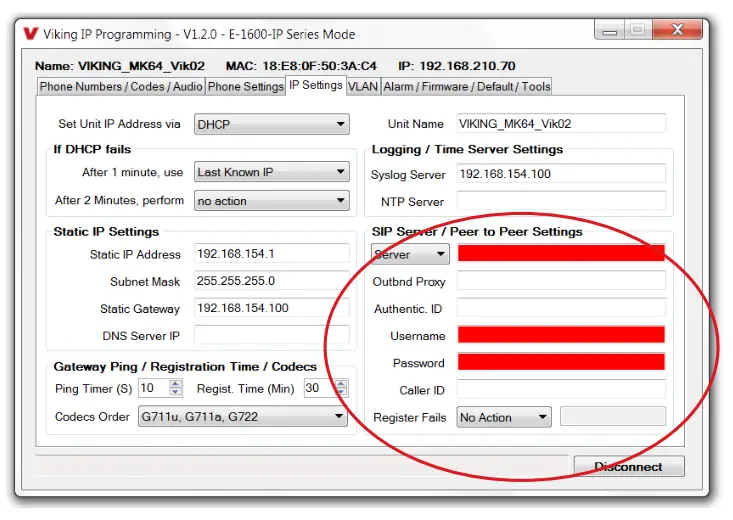Switch to the Phone Settings tab

[245, 87]
